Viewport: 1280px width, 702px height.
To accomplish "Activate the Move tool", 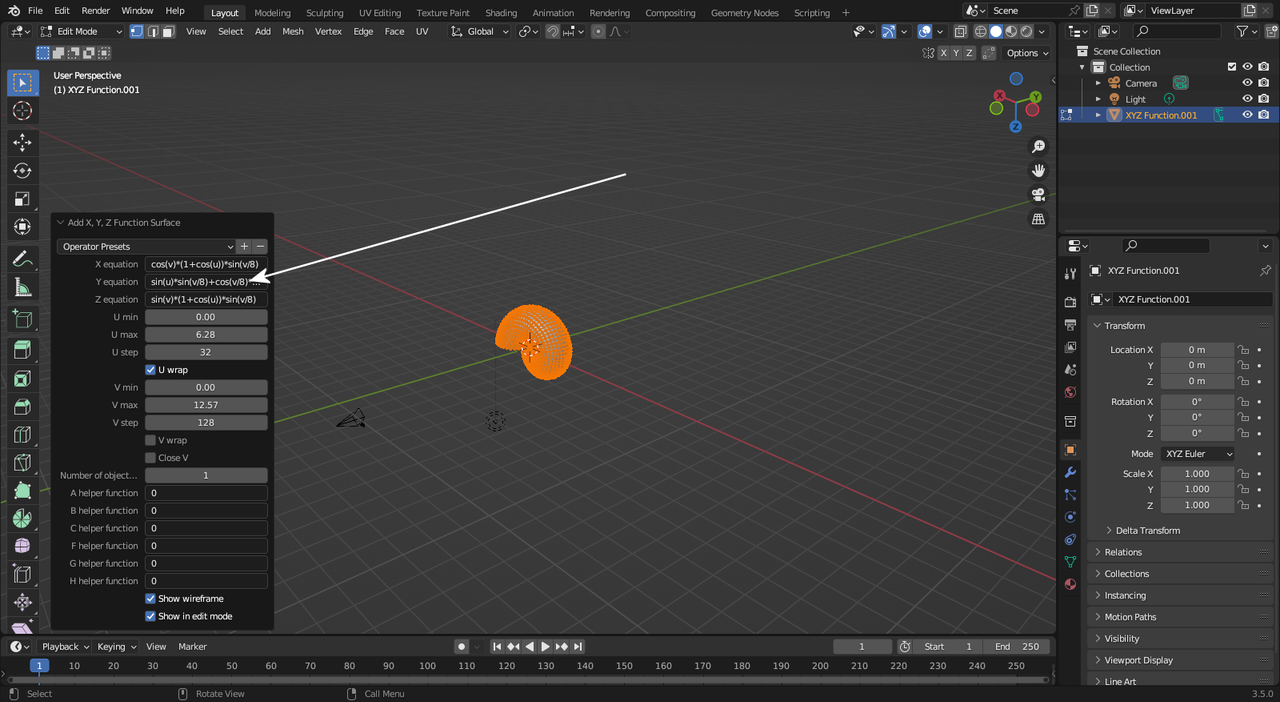I will pos(22,143).
